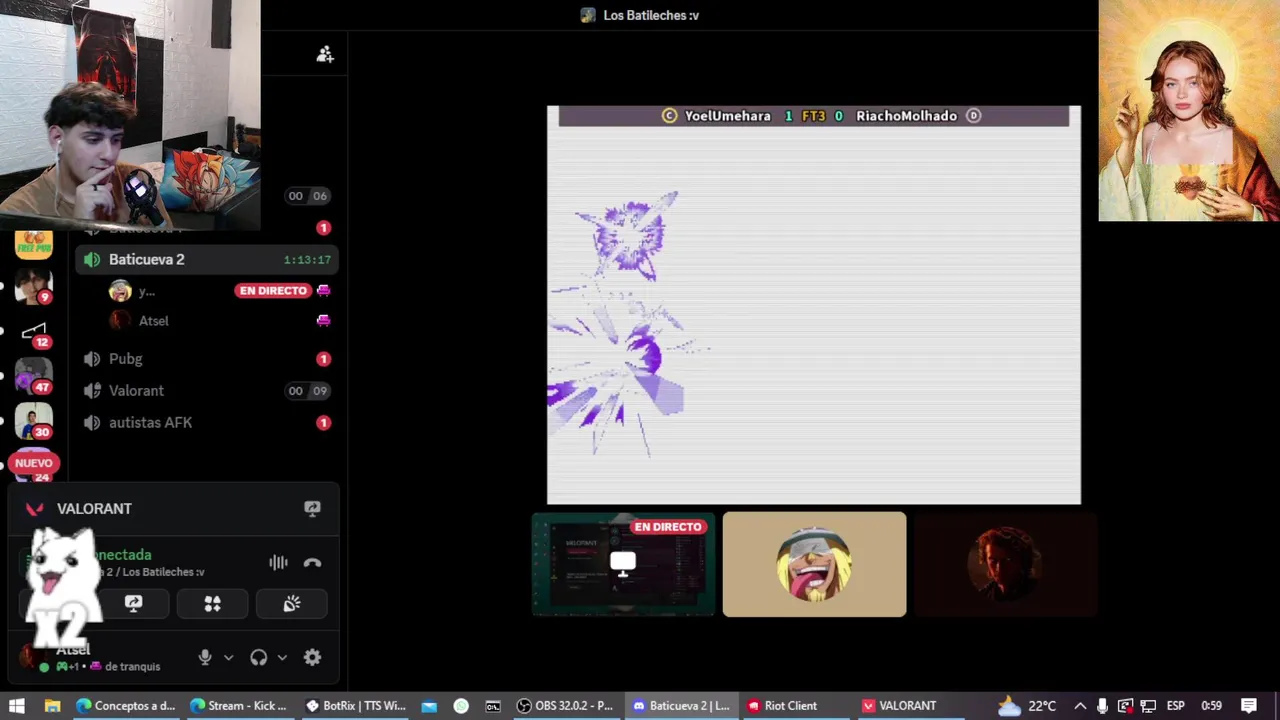
Task: Switch to Stream - Kick Edge window
Action: click(x=239, y=706)
